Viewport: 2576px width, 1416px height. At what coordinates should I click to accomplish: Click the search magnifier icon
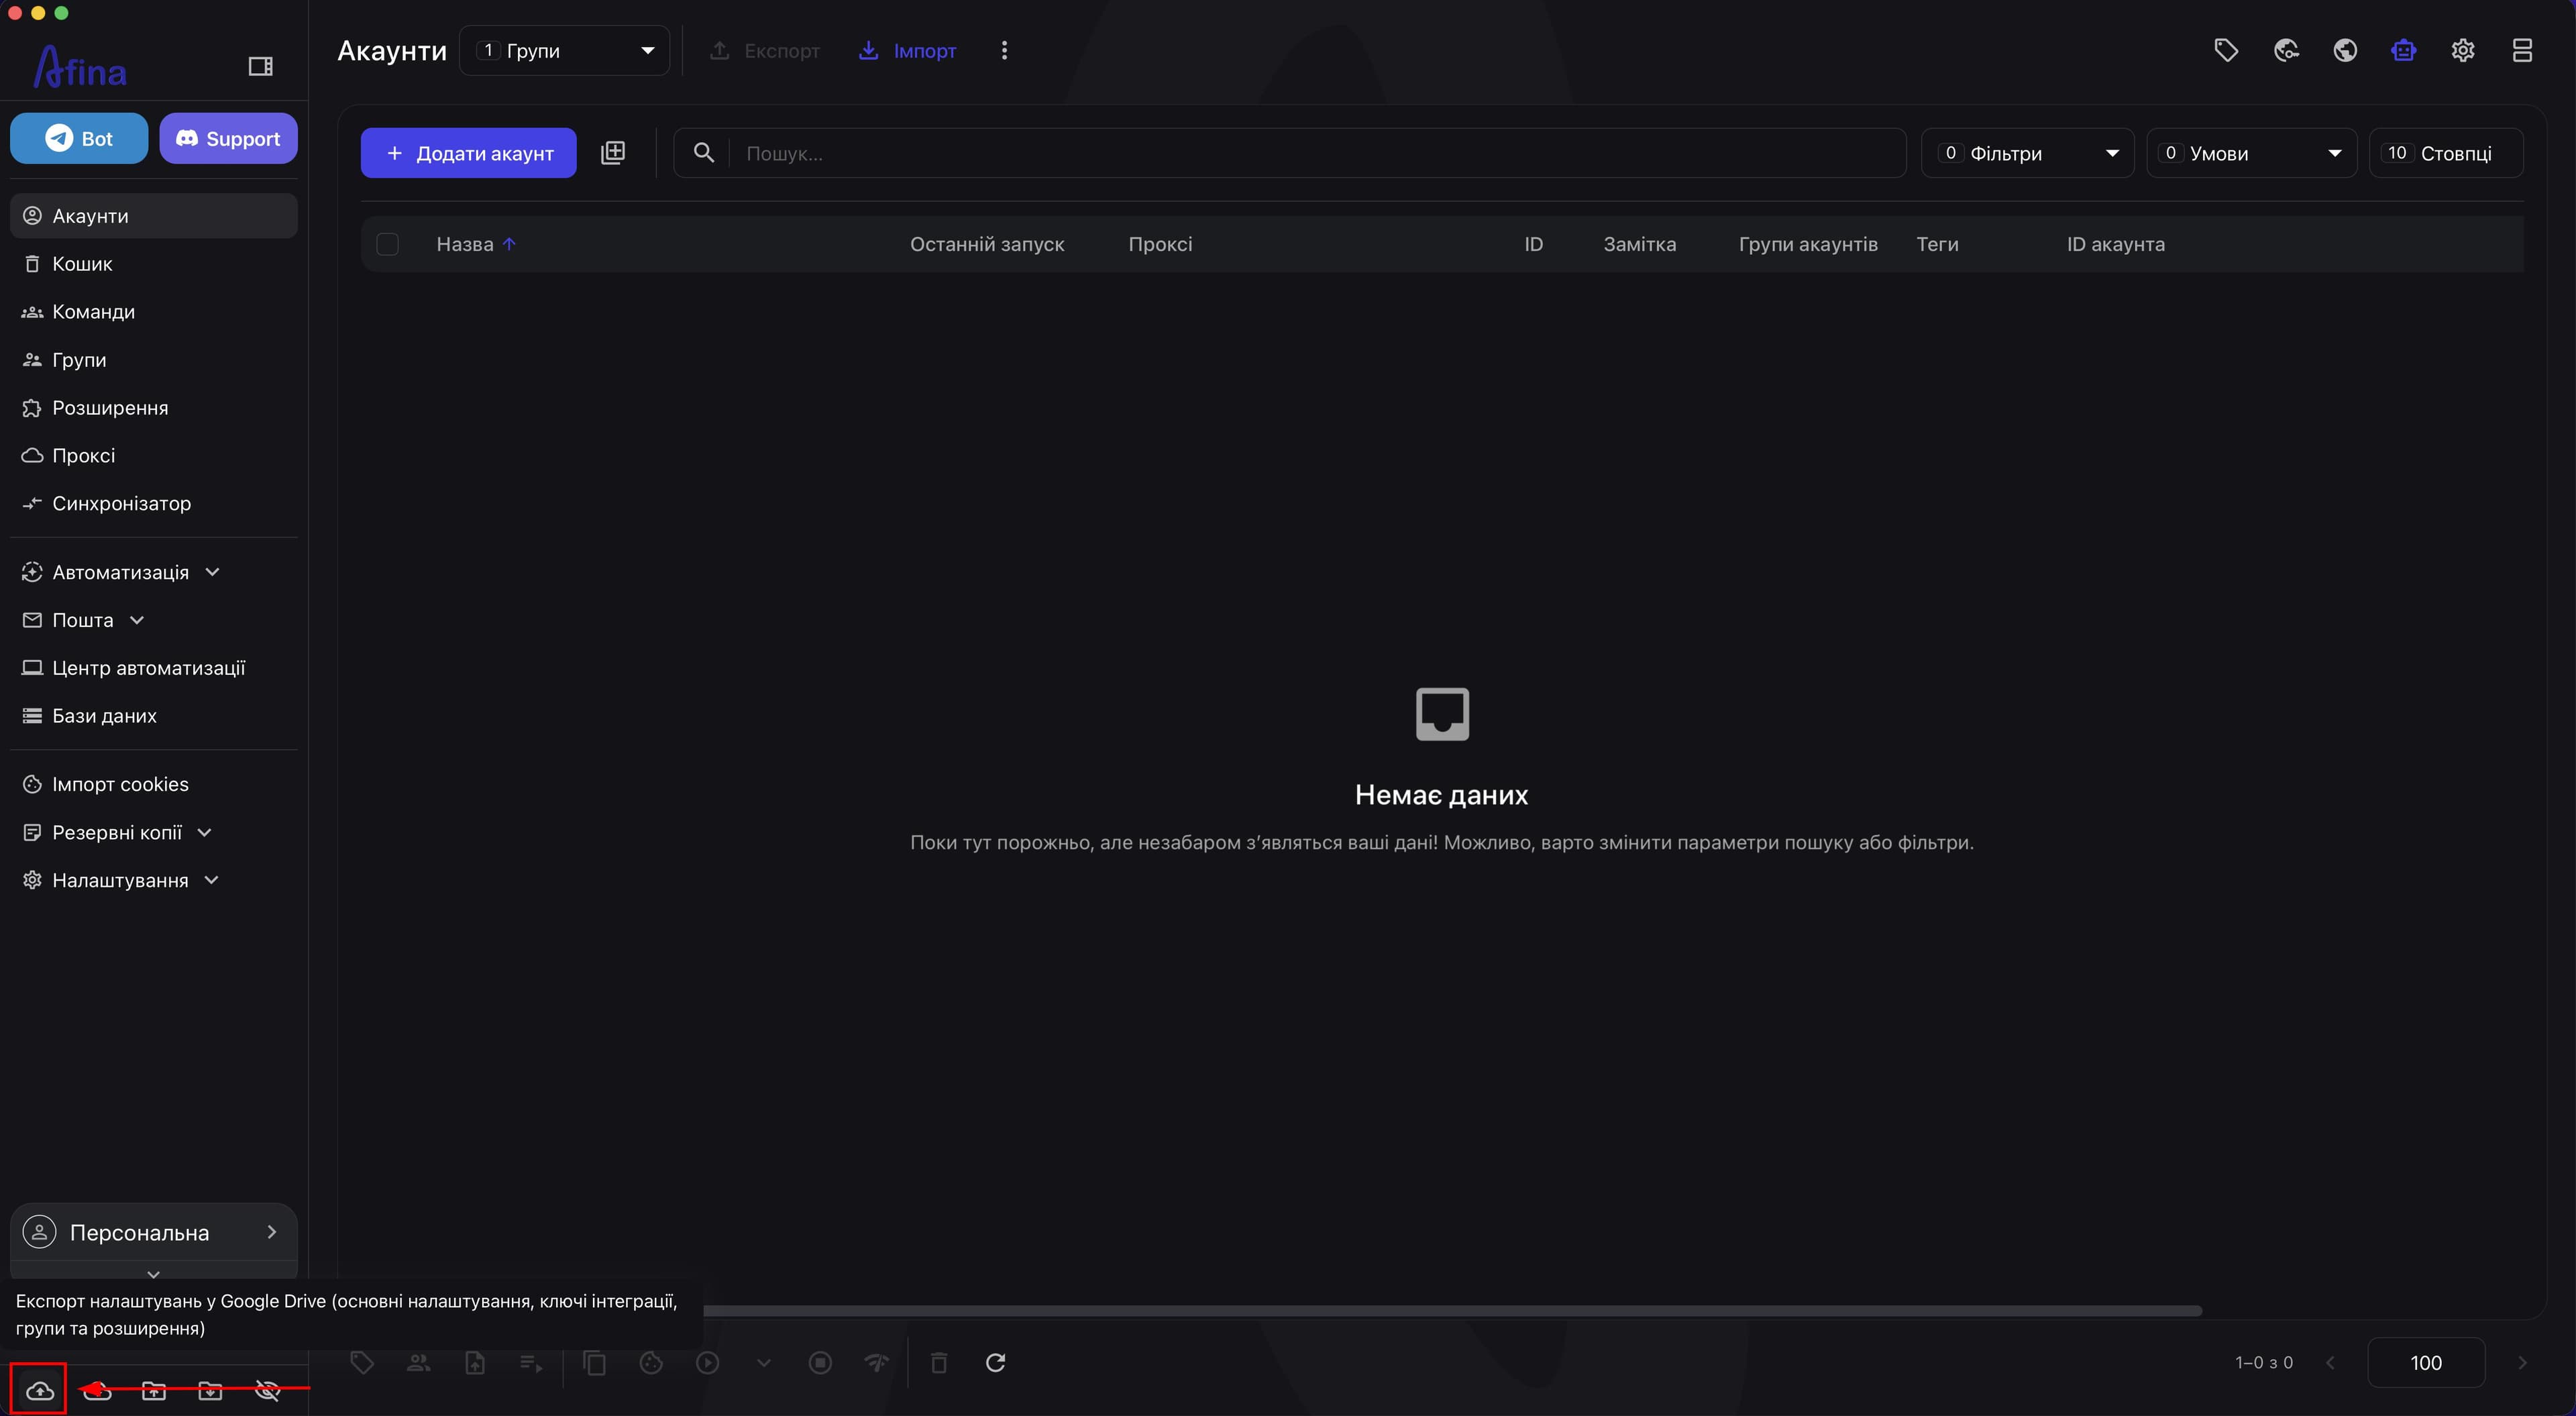(704, 152)
